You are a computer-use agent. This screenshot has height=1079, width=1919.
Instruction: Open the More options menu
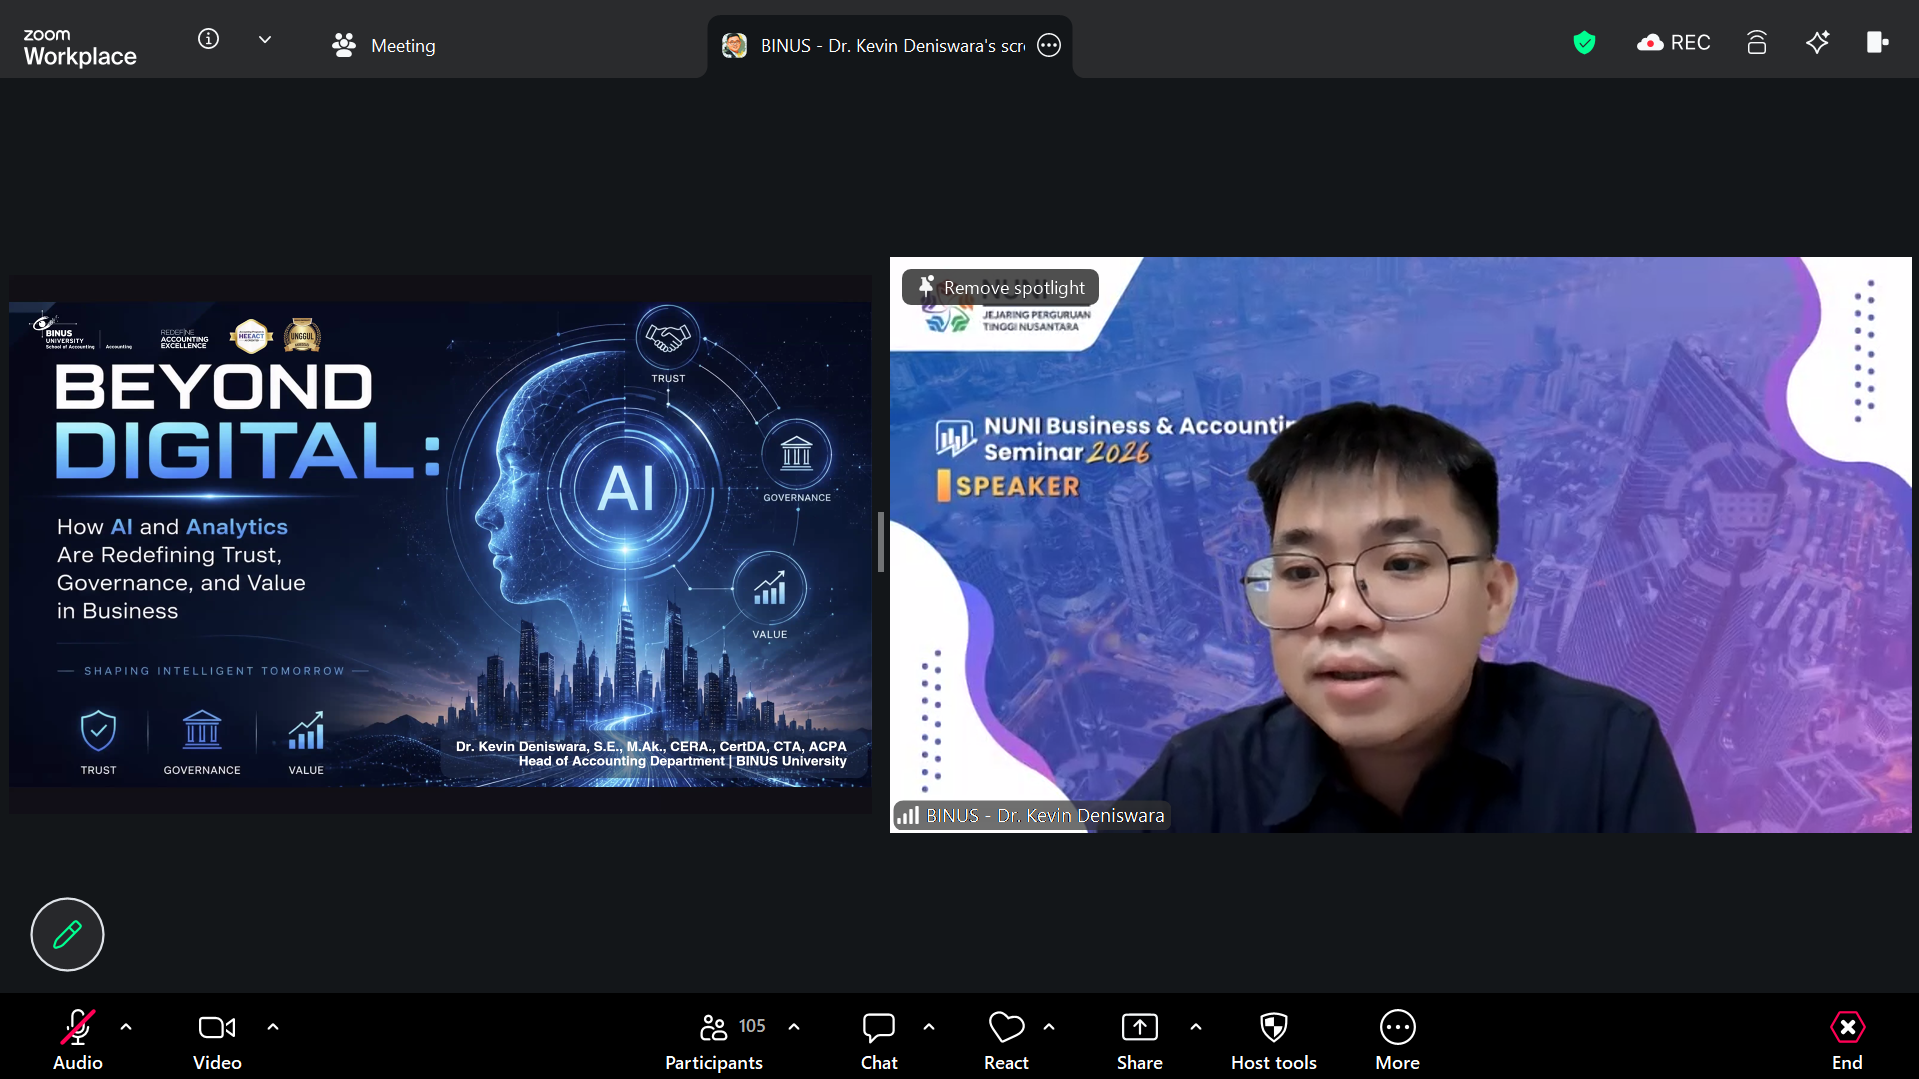1397,1040
